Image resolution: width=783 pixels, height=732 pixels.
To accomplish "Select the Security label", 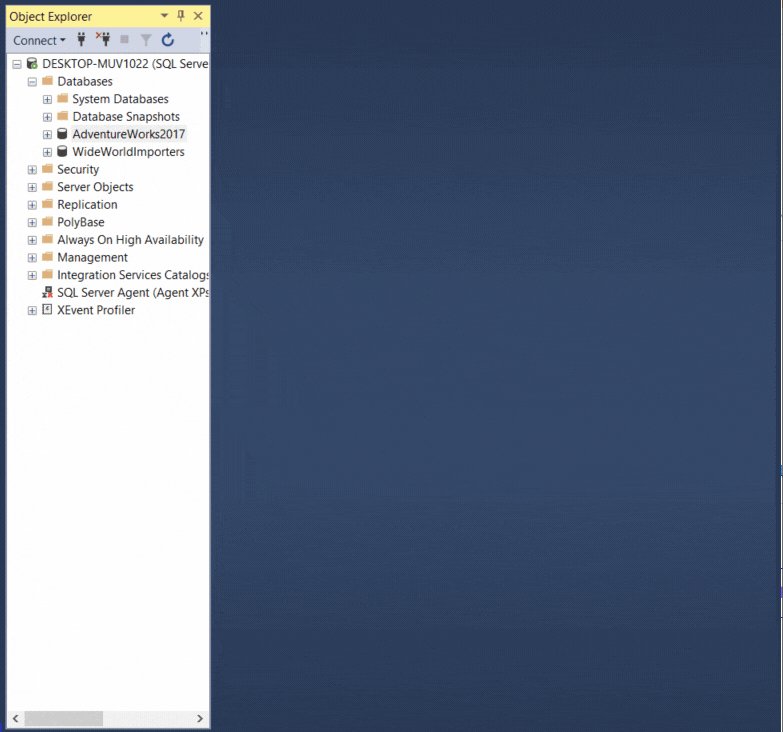I will pos(78,169).
